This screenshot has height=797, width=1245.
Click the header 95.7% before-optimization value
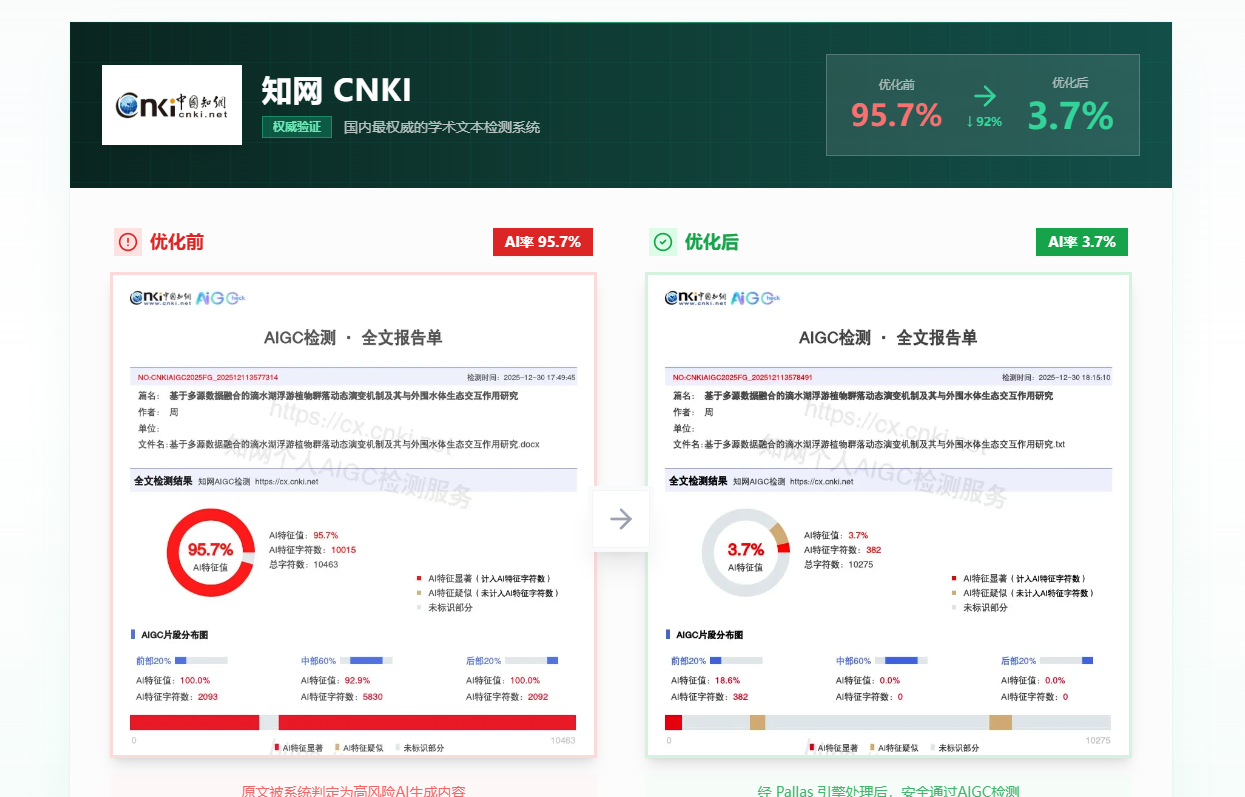point(897,116)
